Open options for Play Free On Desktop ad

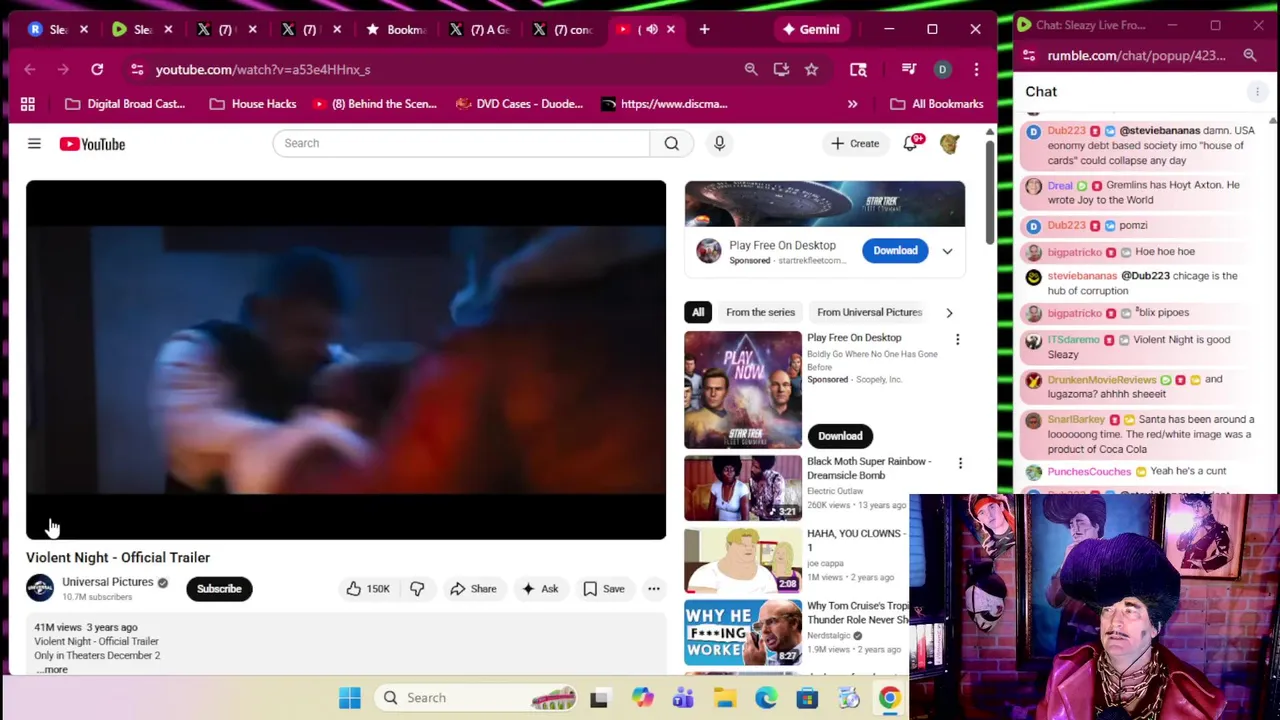(x=957, y=340)
